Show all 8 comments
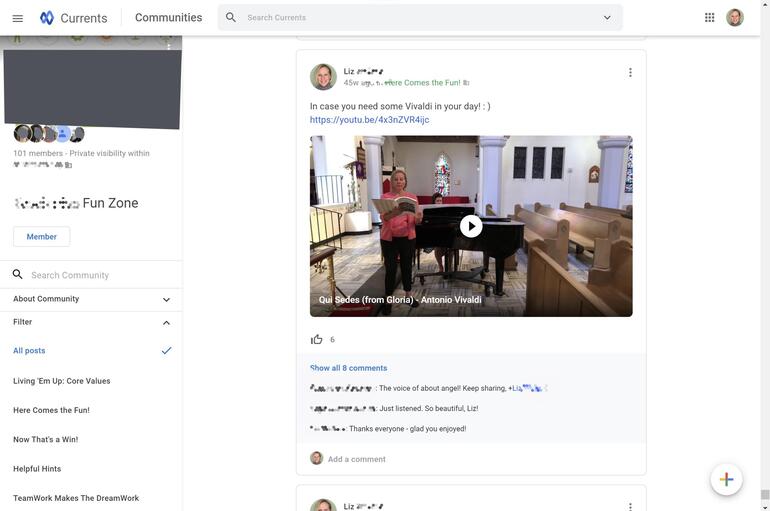Screen dimensions: 770x511 pyautogui.click(x=349, y=368)
